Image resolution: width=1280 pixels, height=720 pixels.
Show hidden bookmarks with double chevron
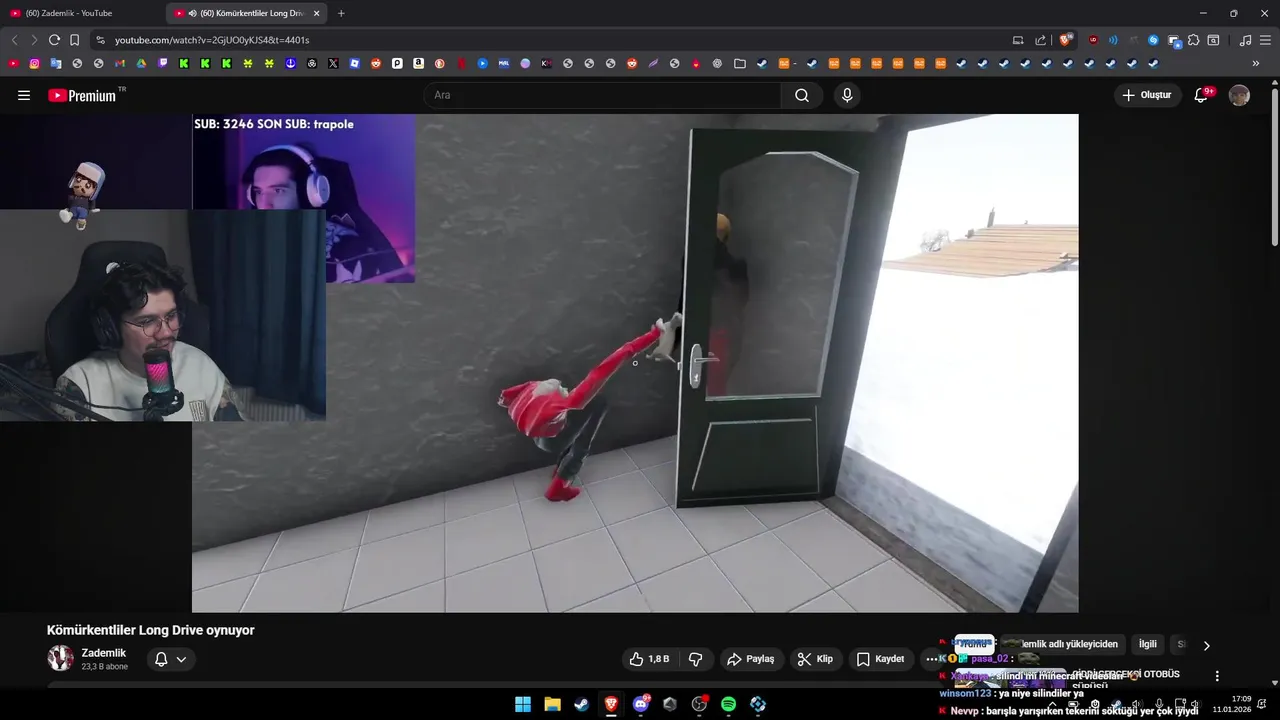1256,63
